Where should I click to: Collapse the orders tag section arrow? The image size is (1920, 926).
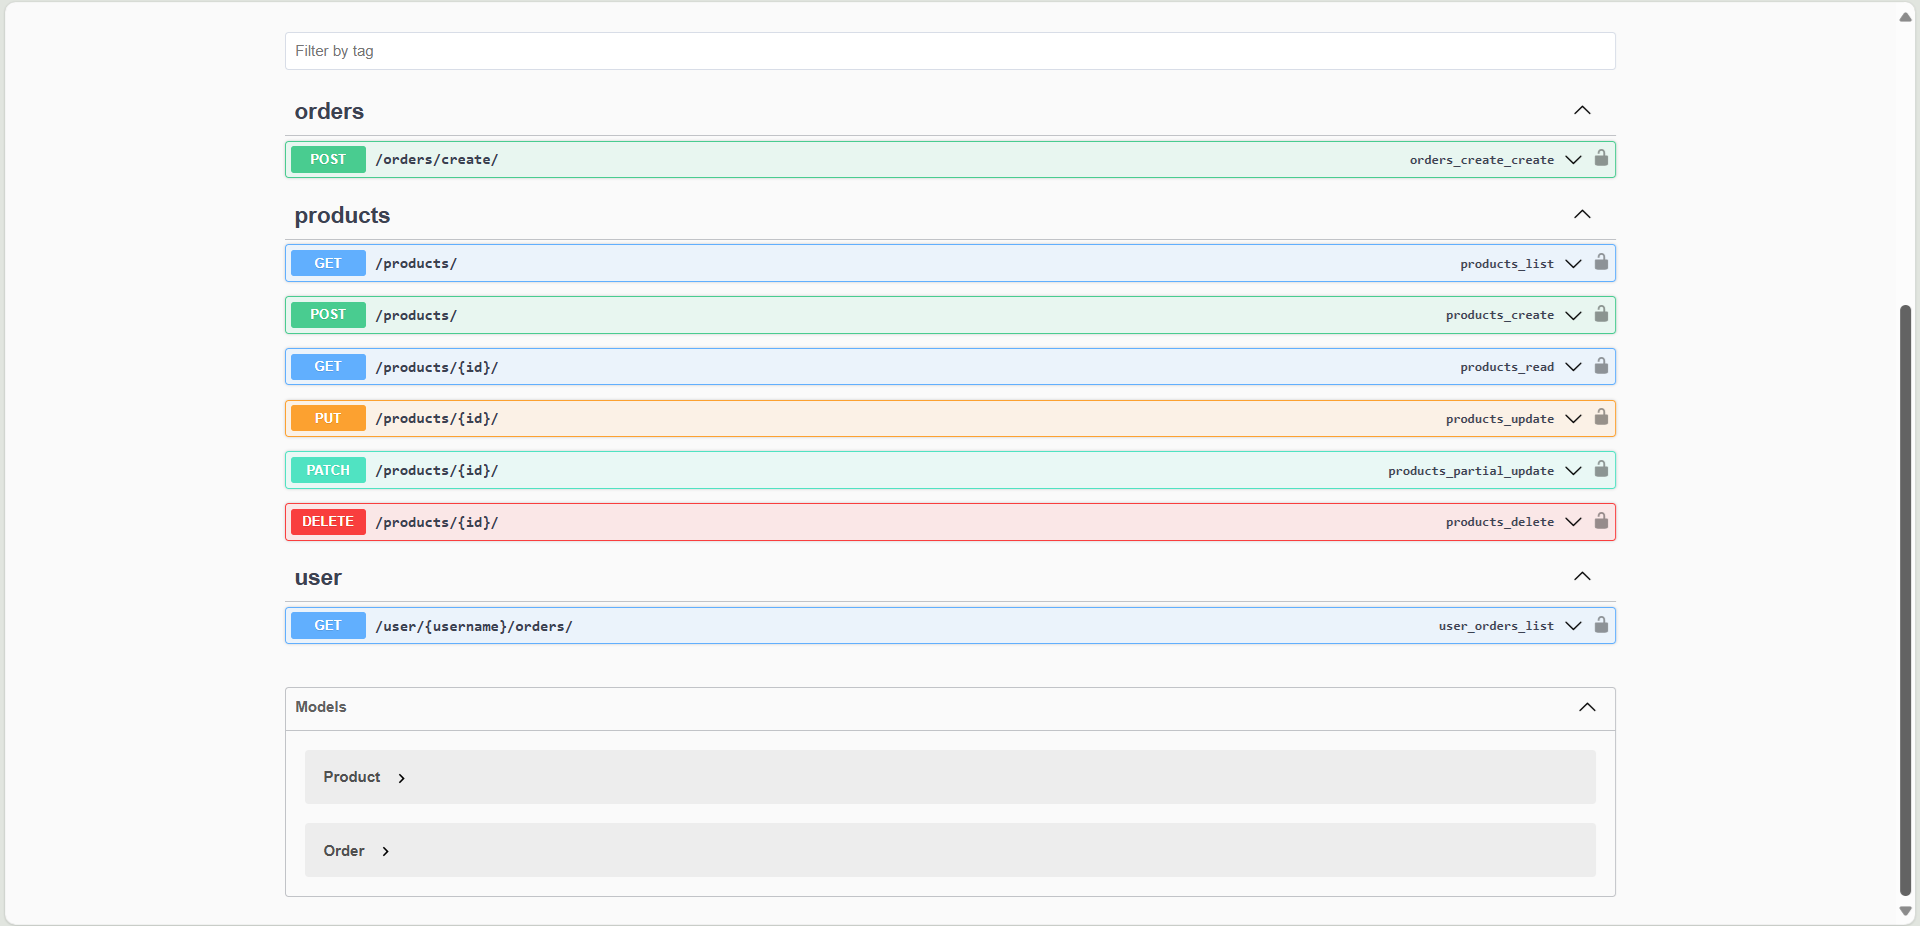1582,110
